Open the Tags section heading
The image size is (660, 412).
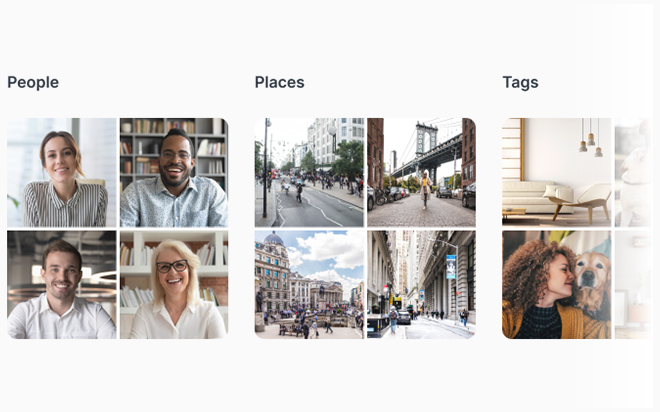[520, 83]
